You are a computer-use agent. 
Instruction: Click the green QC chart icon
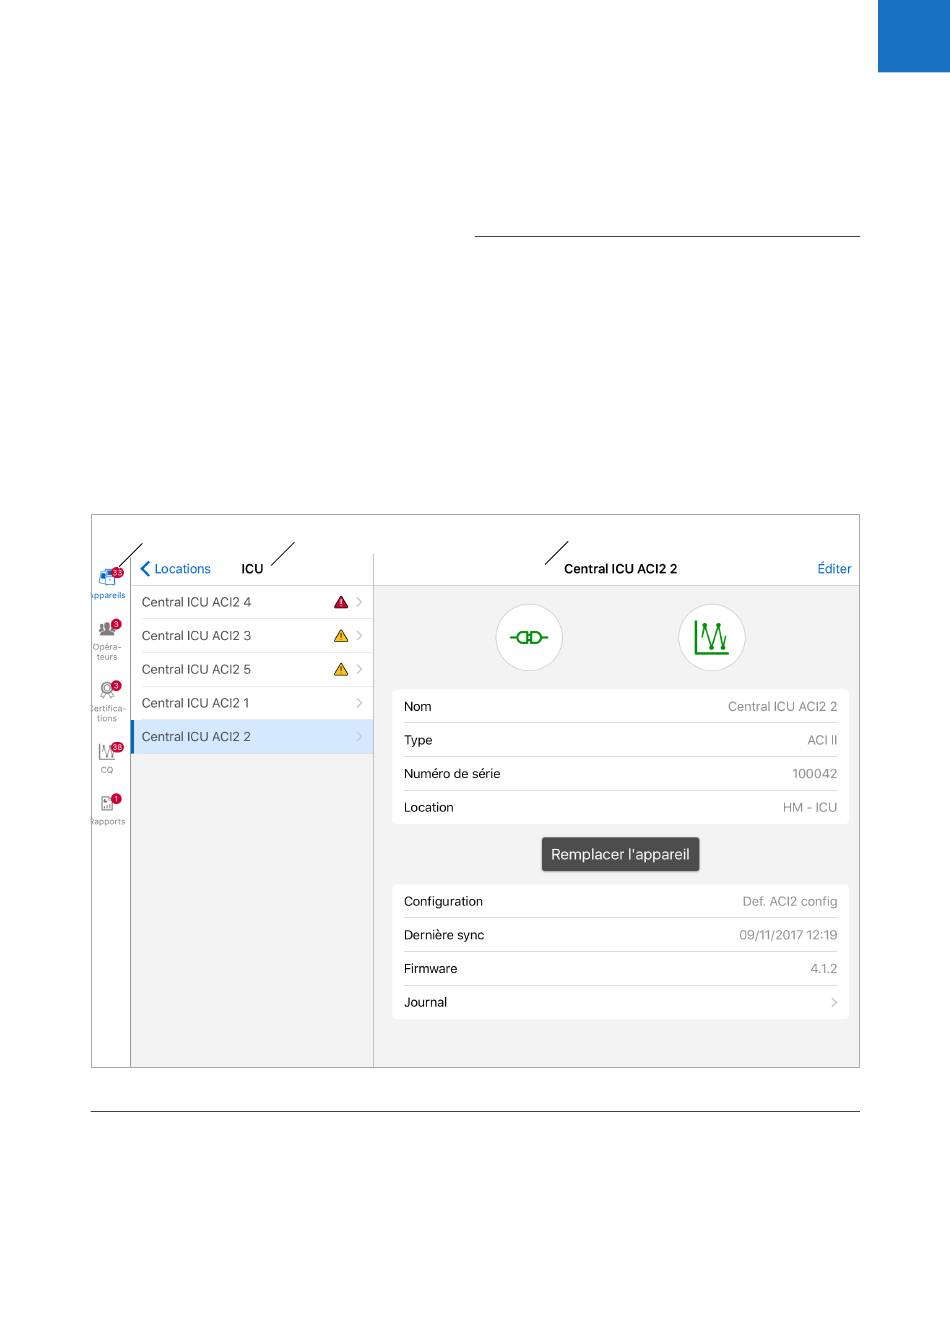(x=711, y=637)
